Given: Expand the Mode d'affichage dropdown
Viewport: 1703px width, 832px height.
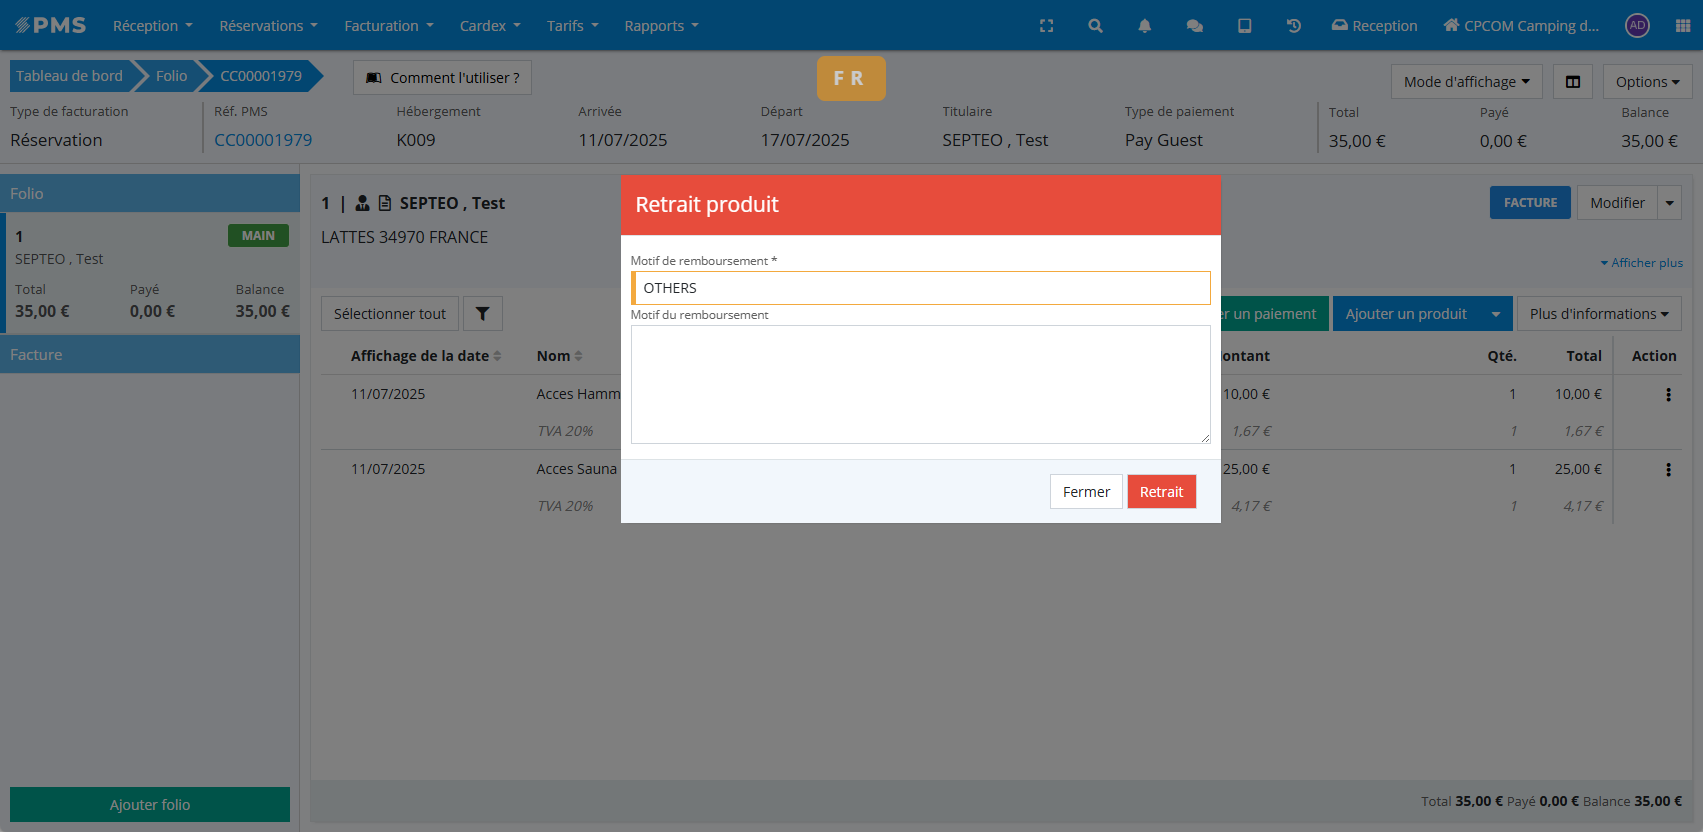Looking at the screenshot, I should [1465, 82].
